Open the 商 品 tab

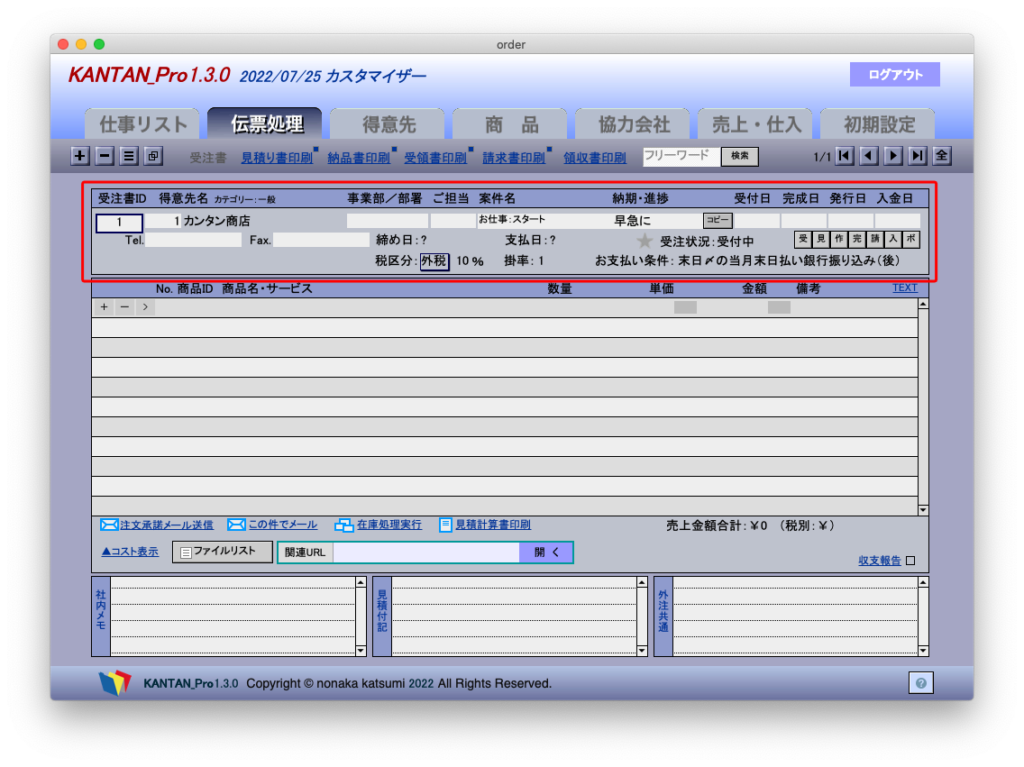[x=511, y=124]
